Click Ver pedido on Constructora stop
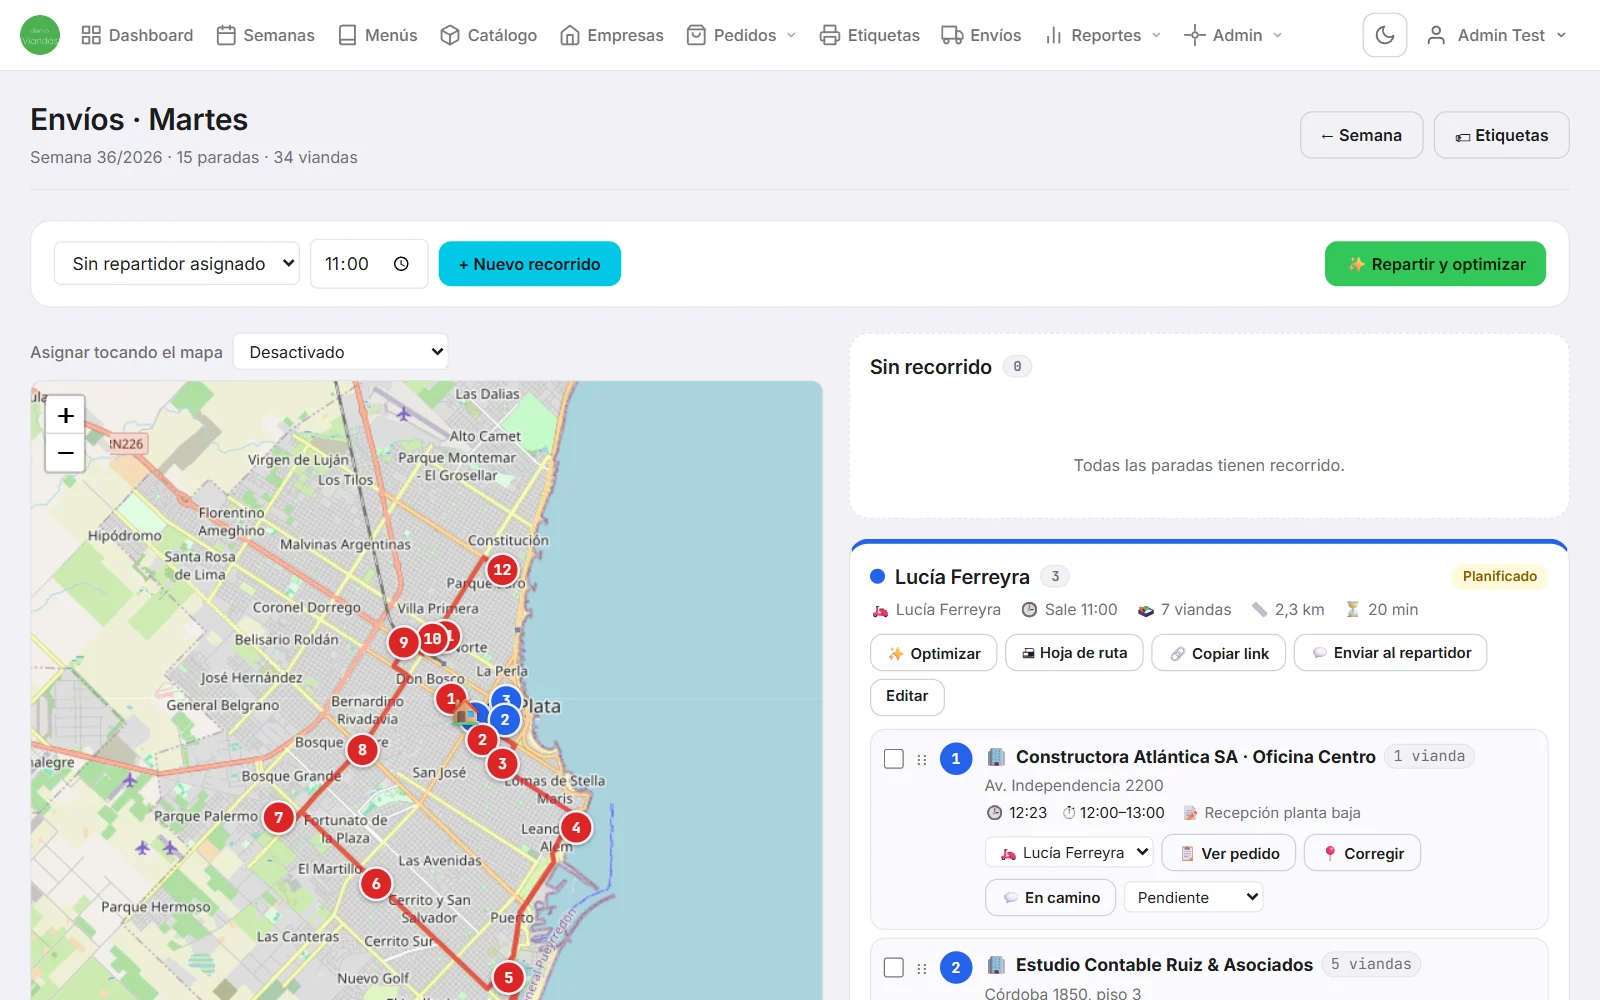The height and width of the screenshot is (1000, 1600). tap(1229, 853)
